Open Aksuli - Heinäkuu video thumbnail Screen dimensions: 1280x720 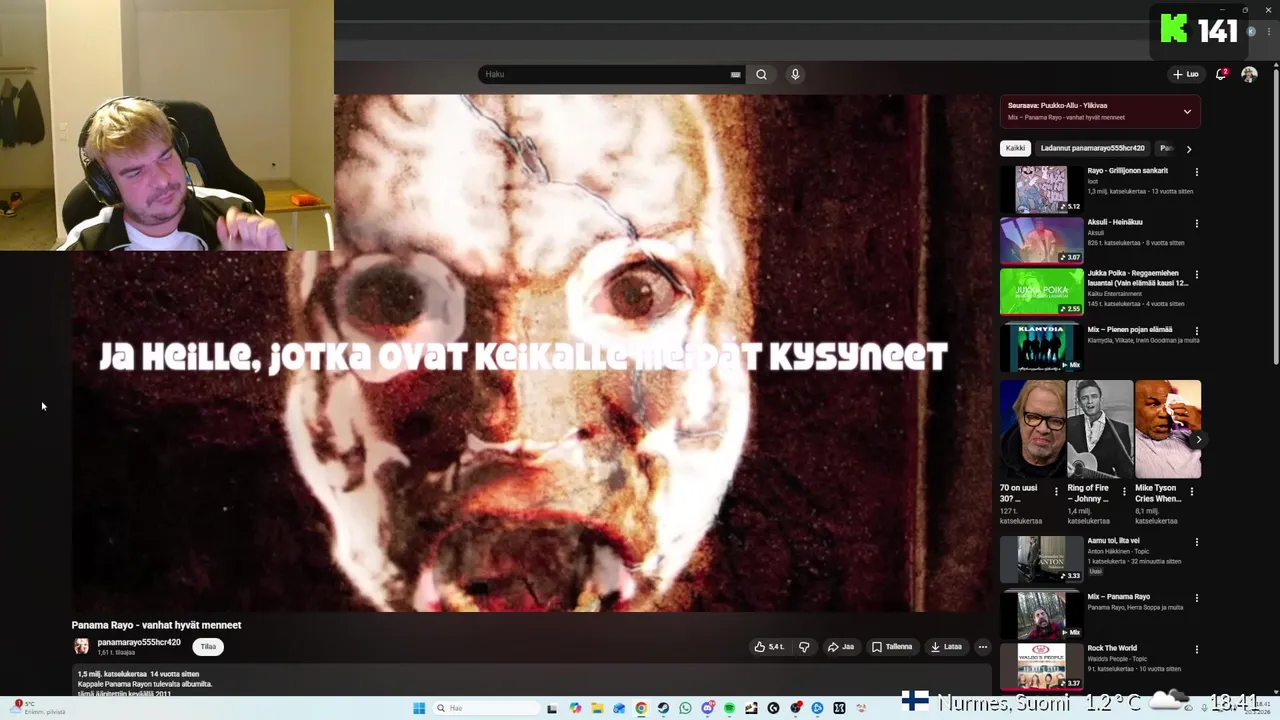[x=1042, y=240]
